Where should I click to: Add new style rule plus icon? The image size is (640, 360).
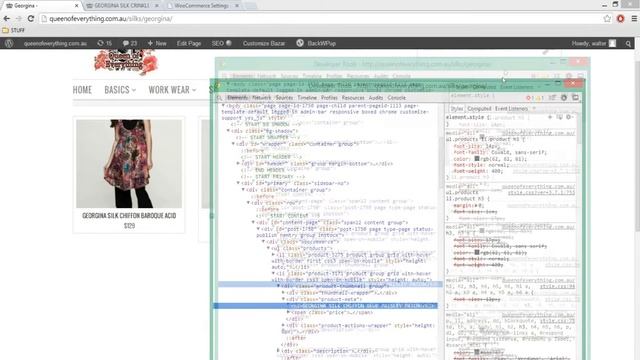550,117
